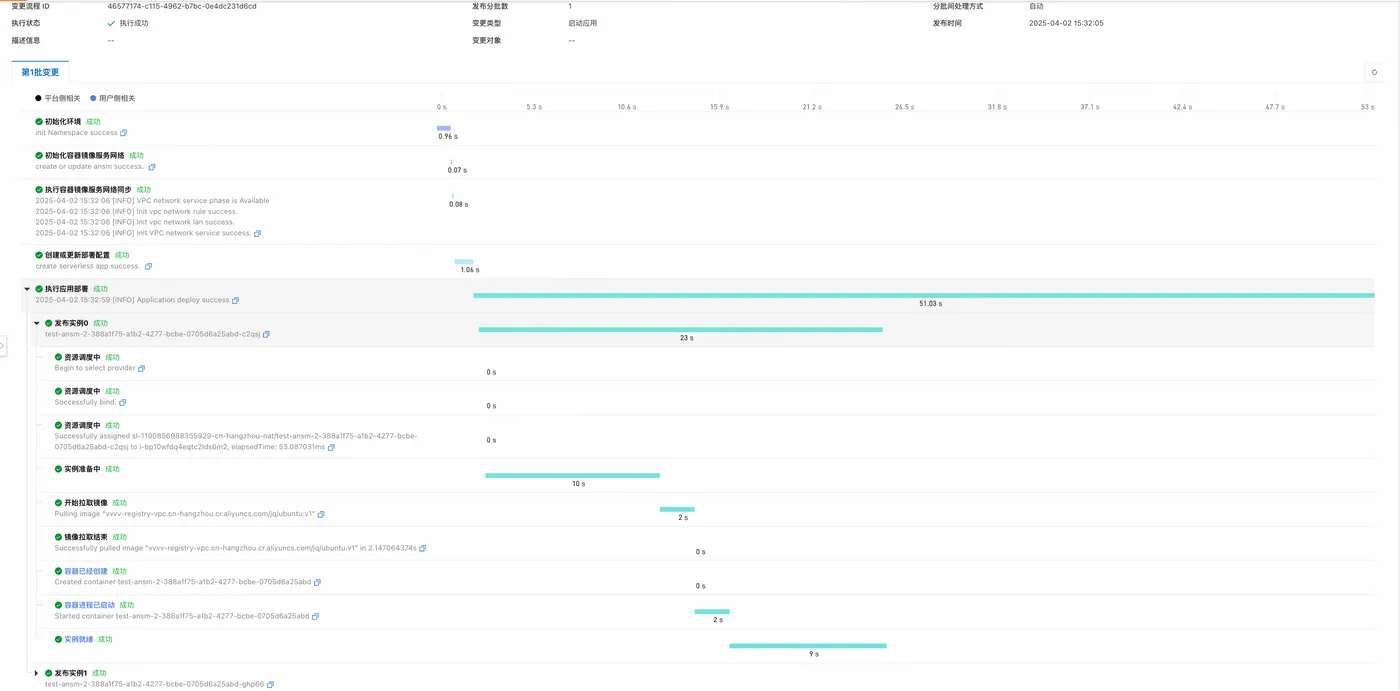
Task: Click the 自动 batch handling mode value
Action: pyautogui.click(x=1036, y=6)
